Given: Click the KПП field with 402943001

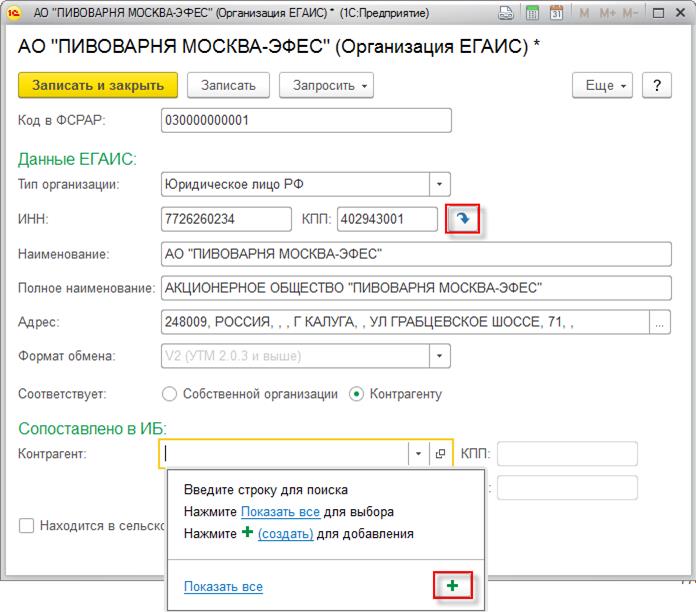Looking at the screenshot, I should (387, 219).
